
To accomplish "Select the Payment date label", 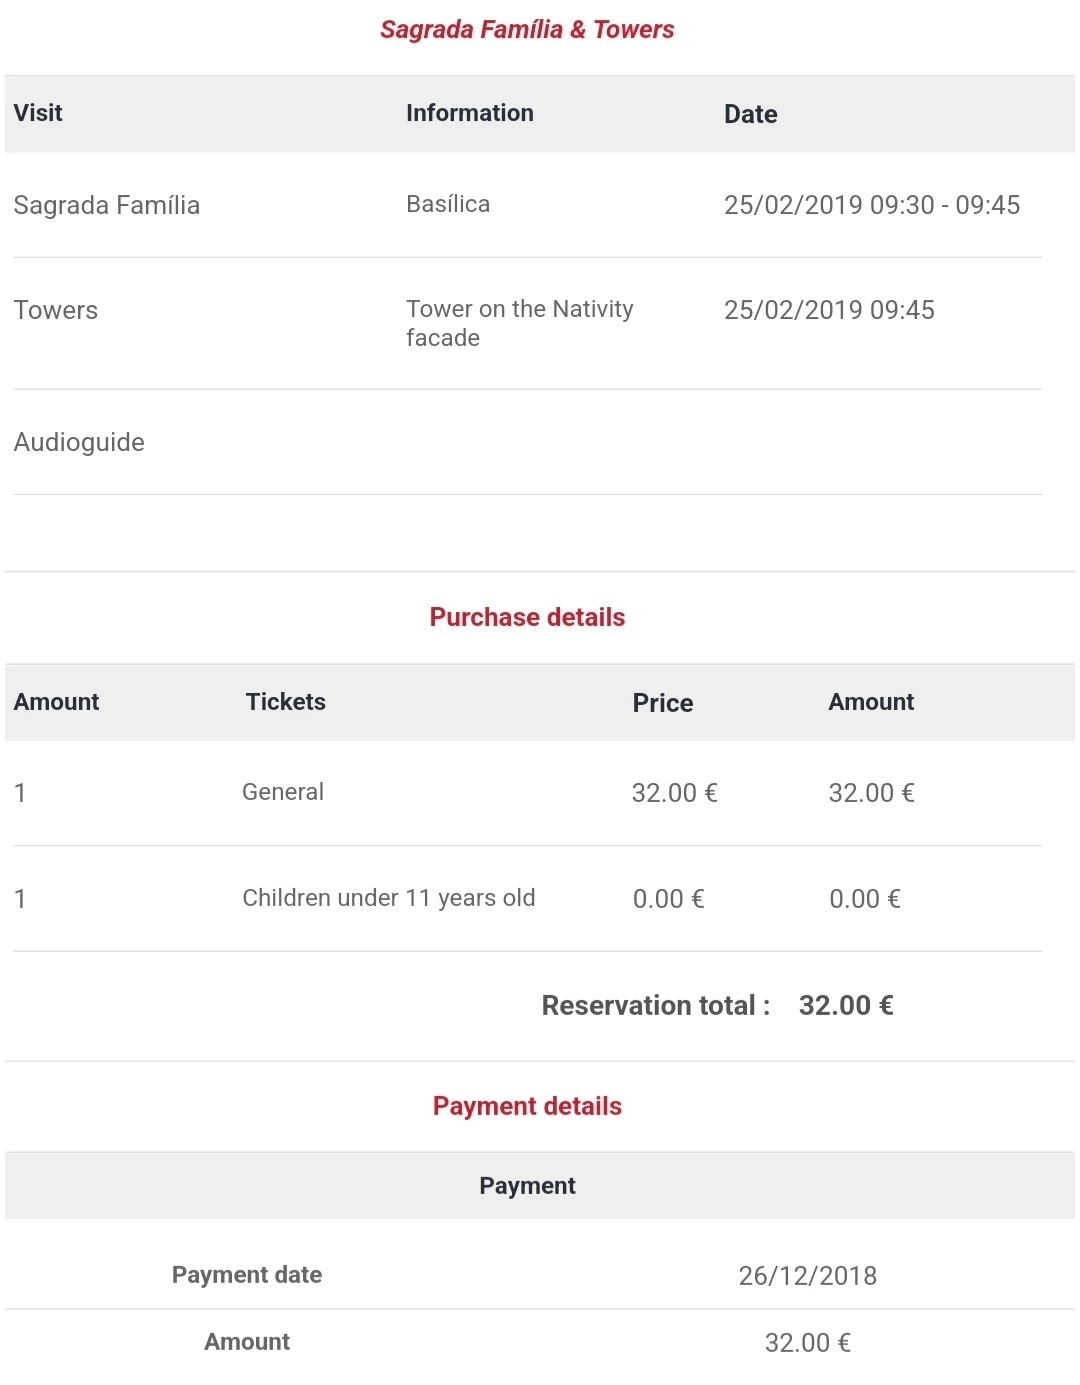I will tap(247, 1275).
